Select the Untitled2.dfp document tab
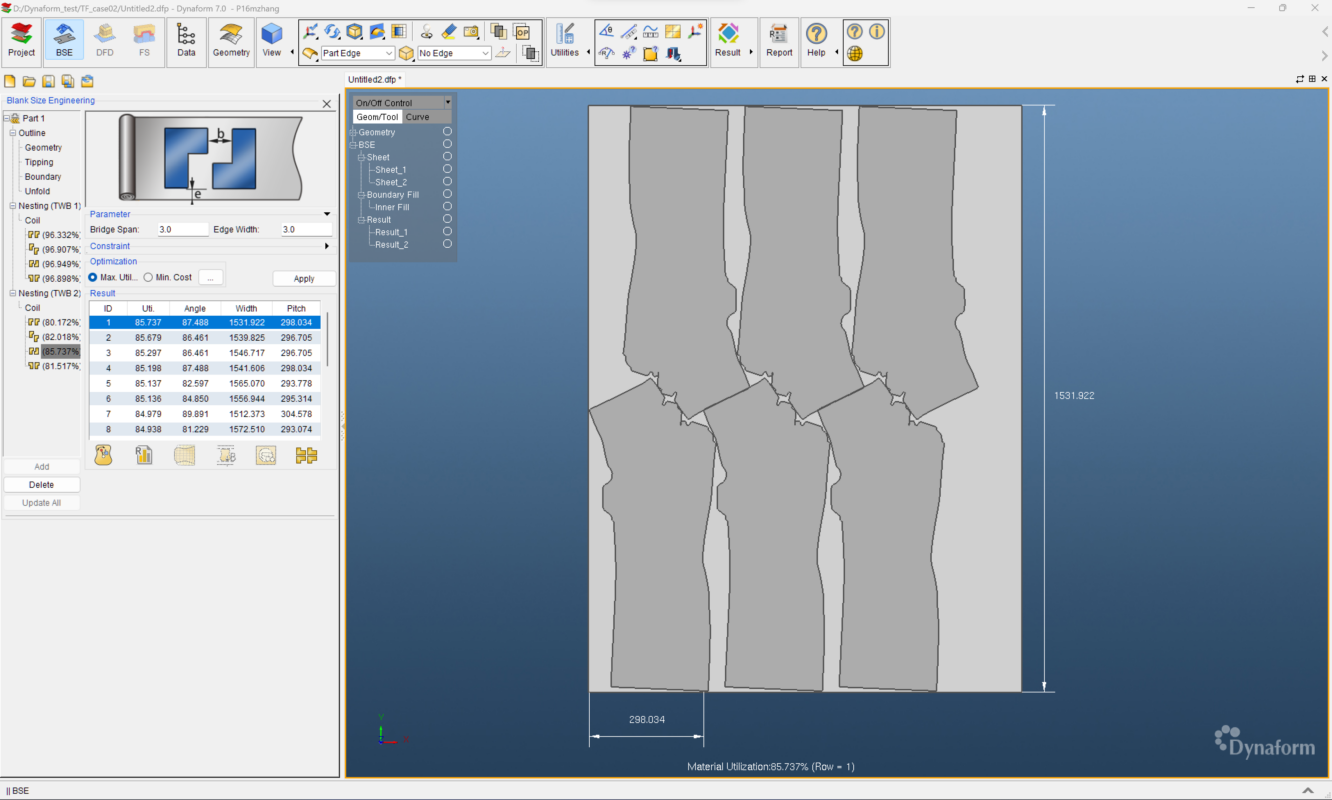Image resolution: width=1332 pixels, height=800 pixels. (374, 79)
